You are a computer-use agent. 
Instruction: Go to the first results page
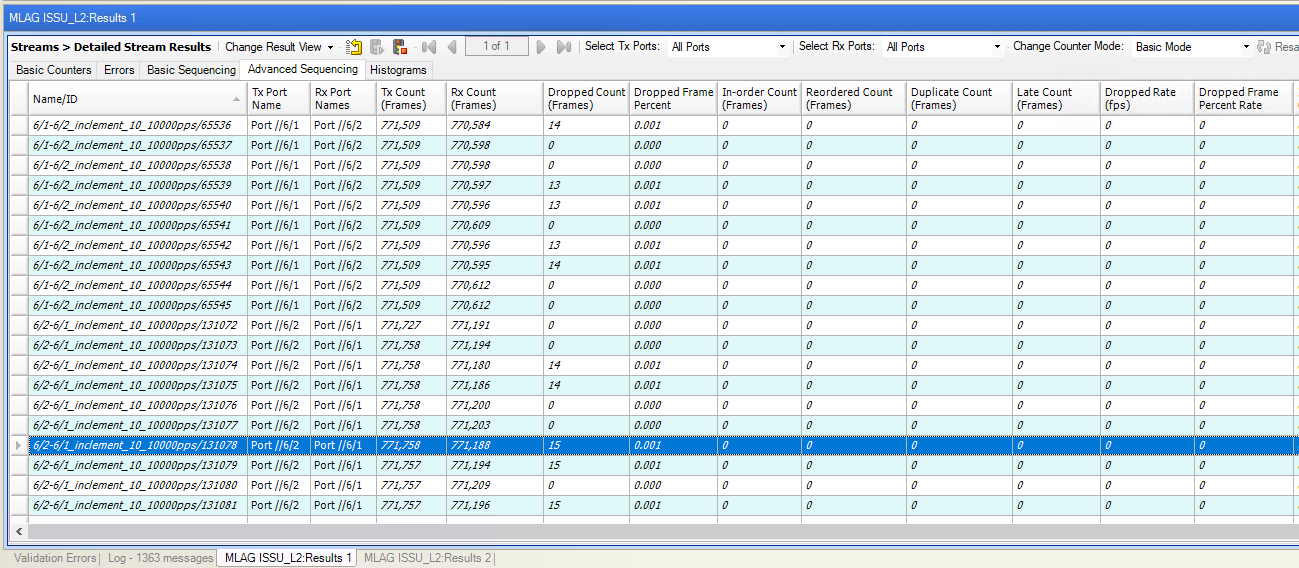point(429,47)
